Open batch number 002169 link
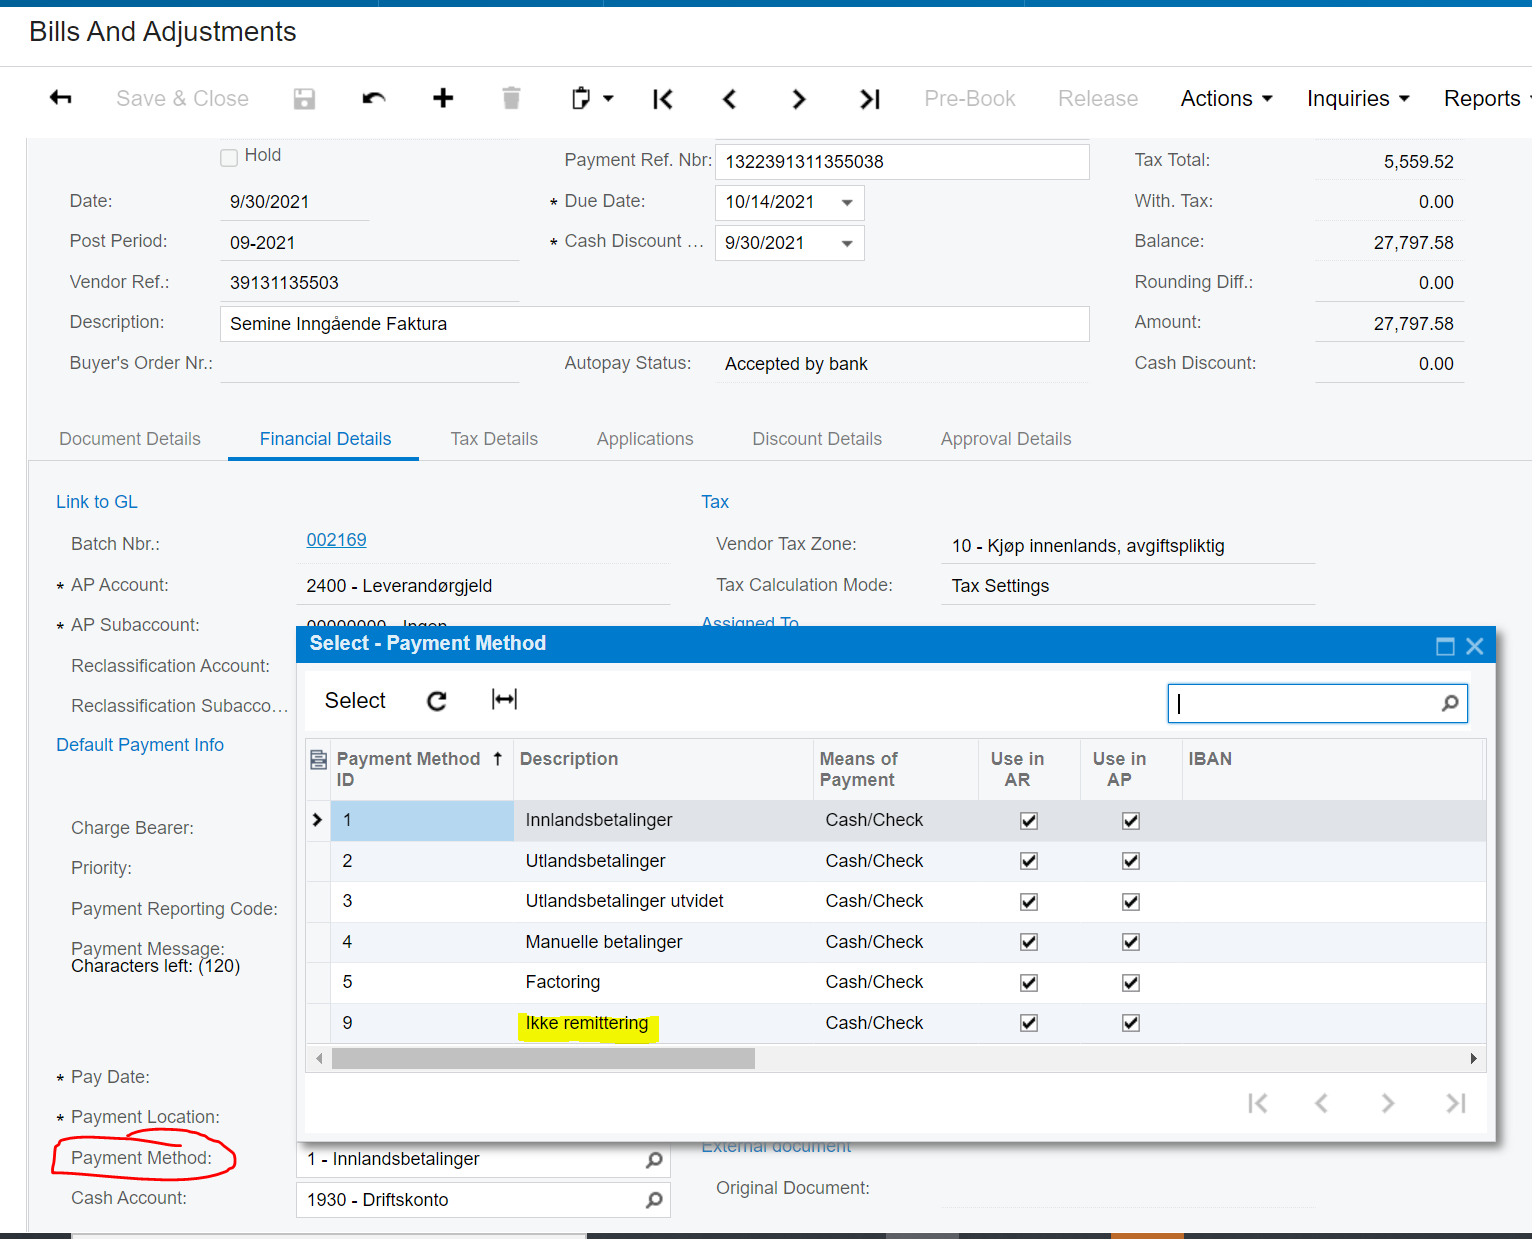This screenshot has width=1532, height=1239. (336, 540)
